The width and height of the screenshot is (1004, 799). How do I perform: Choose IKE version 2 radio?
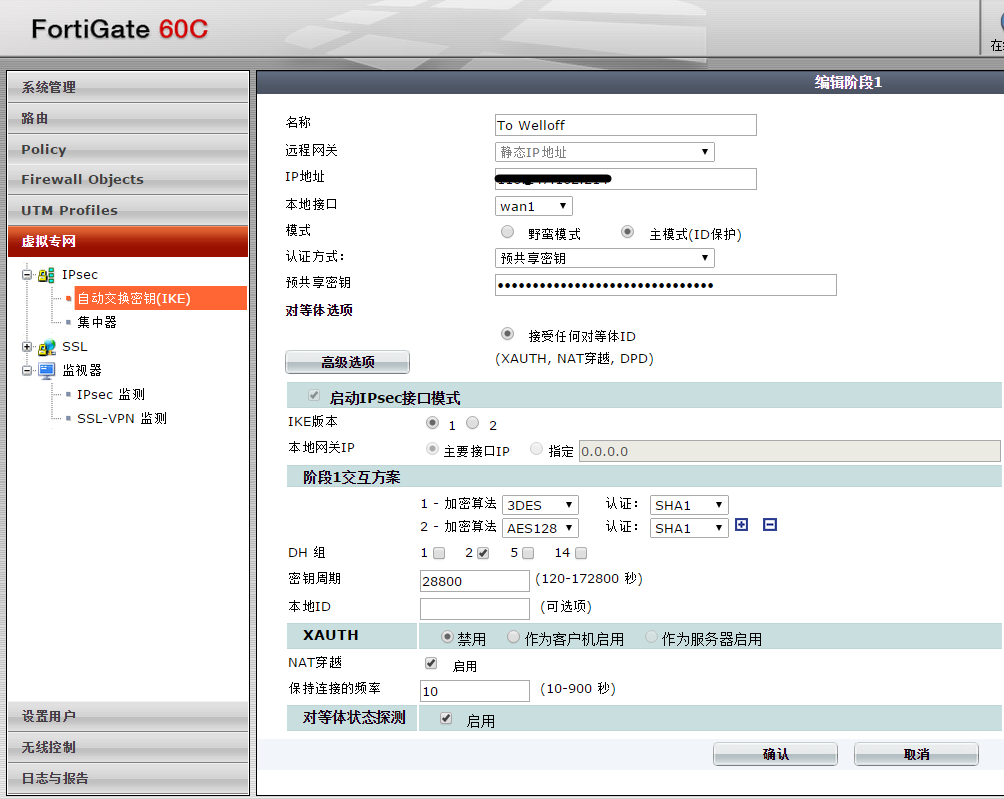click(473, 423)
